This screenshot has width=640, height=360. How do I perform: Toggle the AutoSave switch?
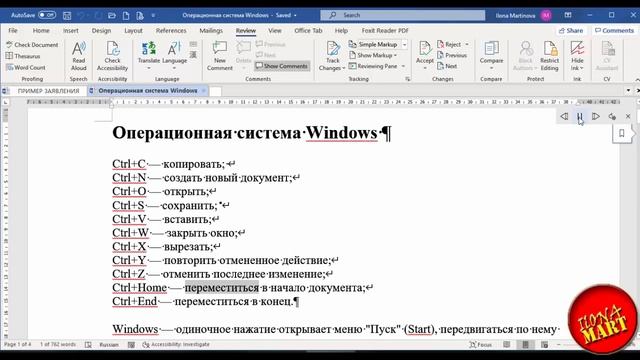coord(47,15)
